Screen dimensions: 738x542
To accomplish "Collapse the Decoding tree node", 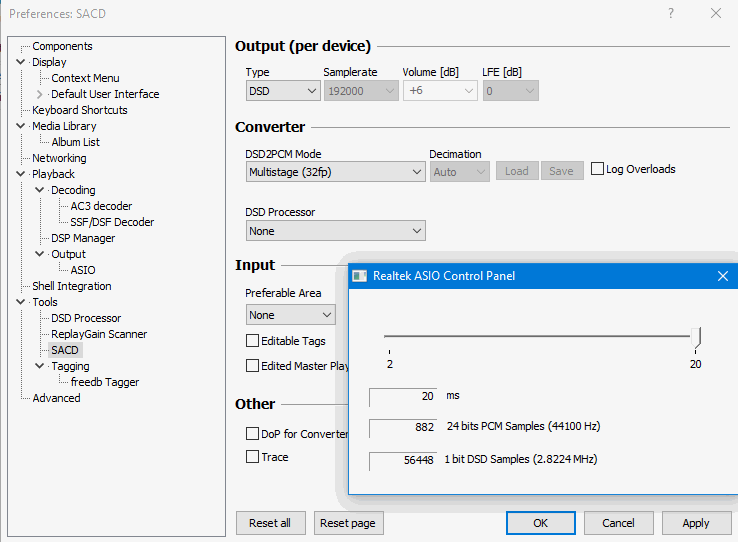I will [x=40, y=190].
